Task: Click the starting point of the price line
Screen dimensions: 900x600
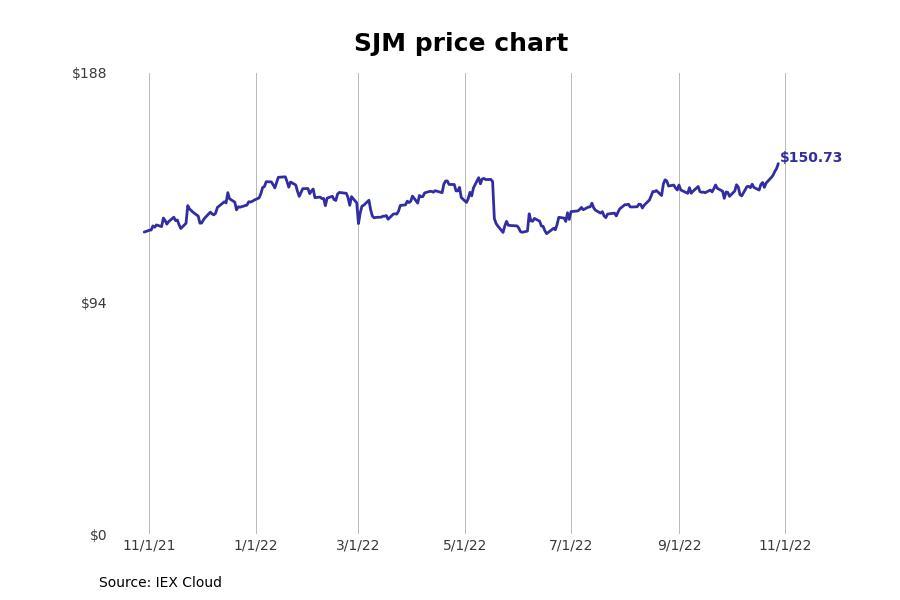Action: tap(144, 232)
